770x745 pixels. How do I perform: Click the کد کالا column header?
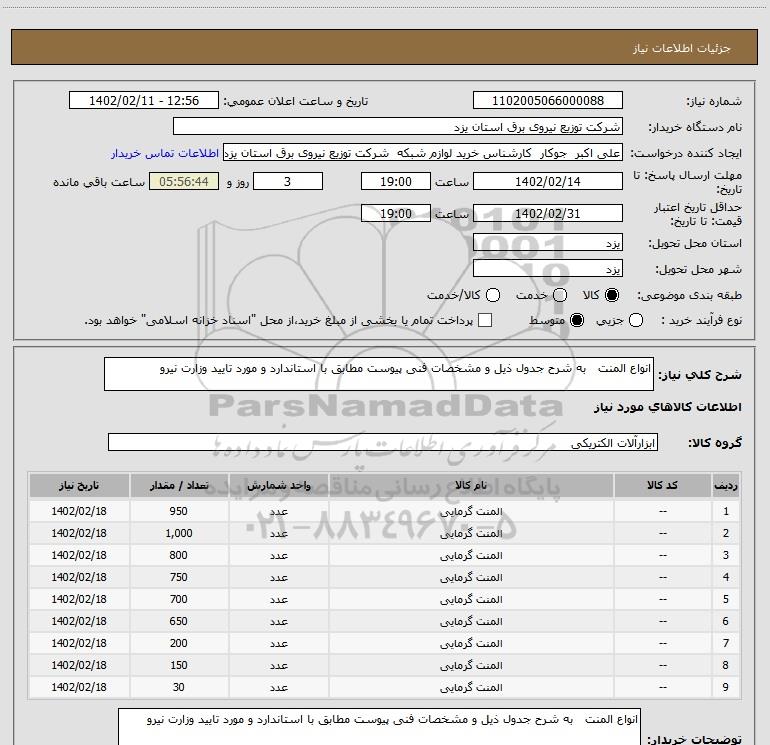(662, 485)
